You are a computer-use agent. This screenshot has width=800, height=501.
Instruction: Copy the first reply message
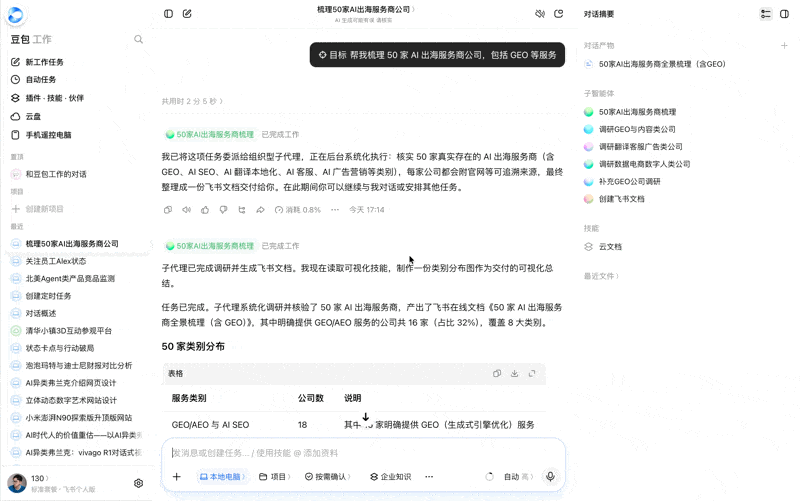click(168, 210)
